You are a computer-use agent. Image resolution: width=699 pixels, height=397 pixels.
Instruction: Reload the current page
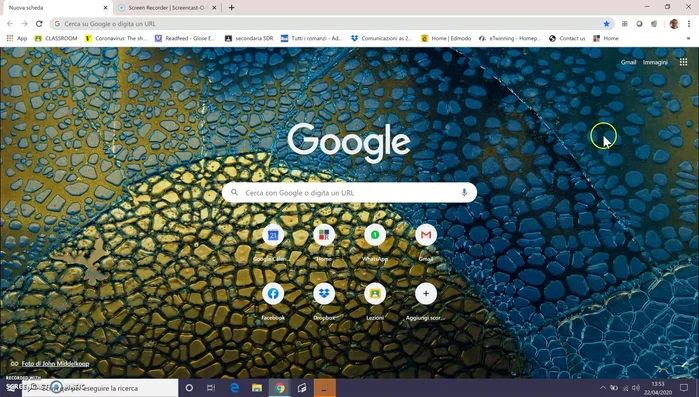(x=39, y=24)
